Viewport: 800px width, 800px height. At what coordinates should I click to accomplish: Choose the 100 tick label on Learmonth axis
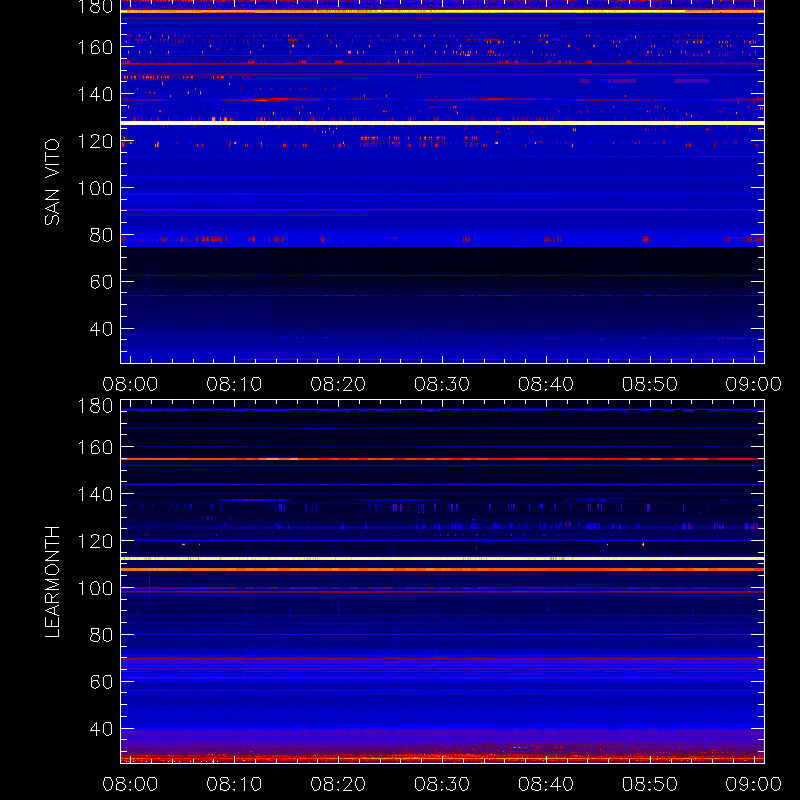pyautogui.click(x=95, y=588)
